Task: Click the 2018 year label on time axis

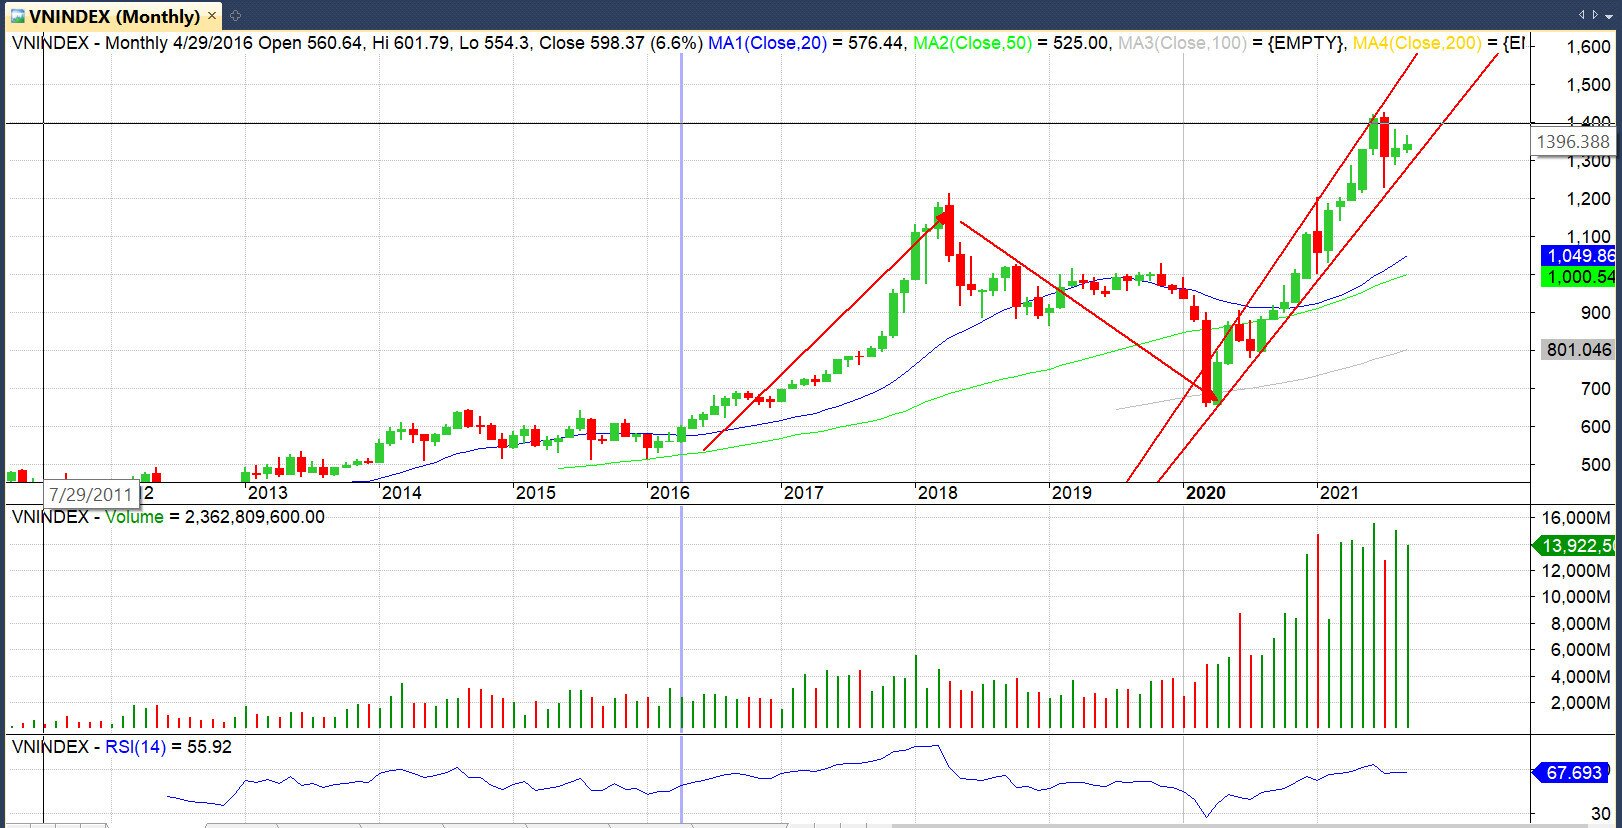Action: coord(937,493)
